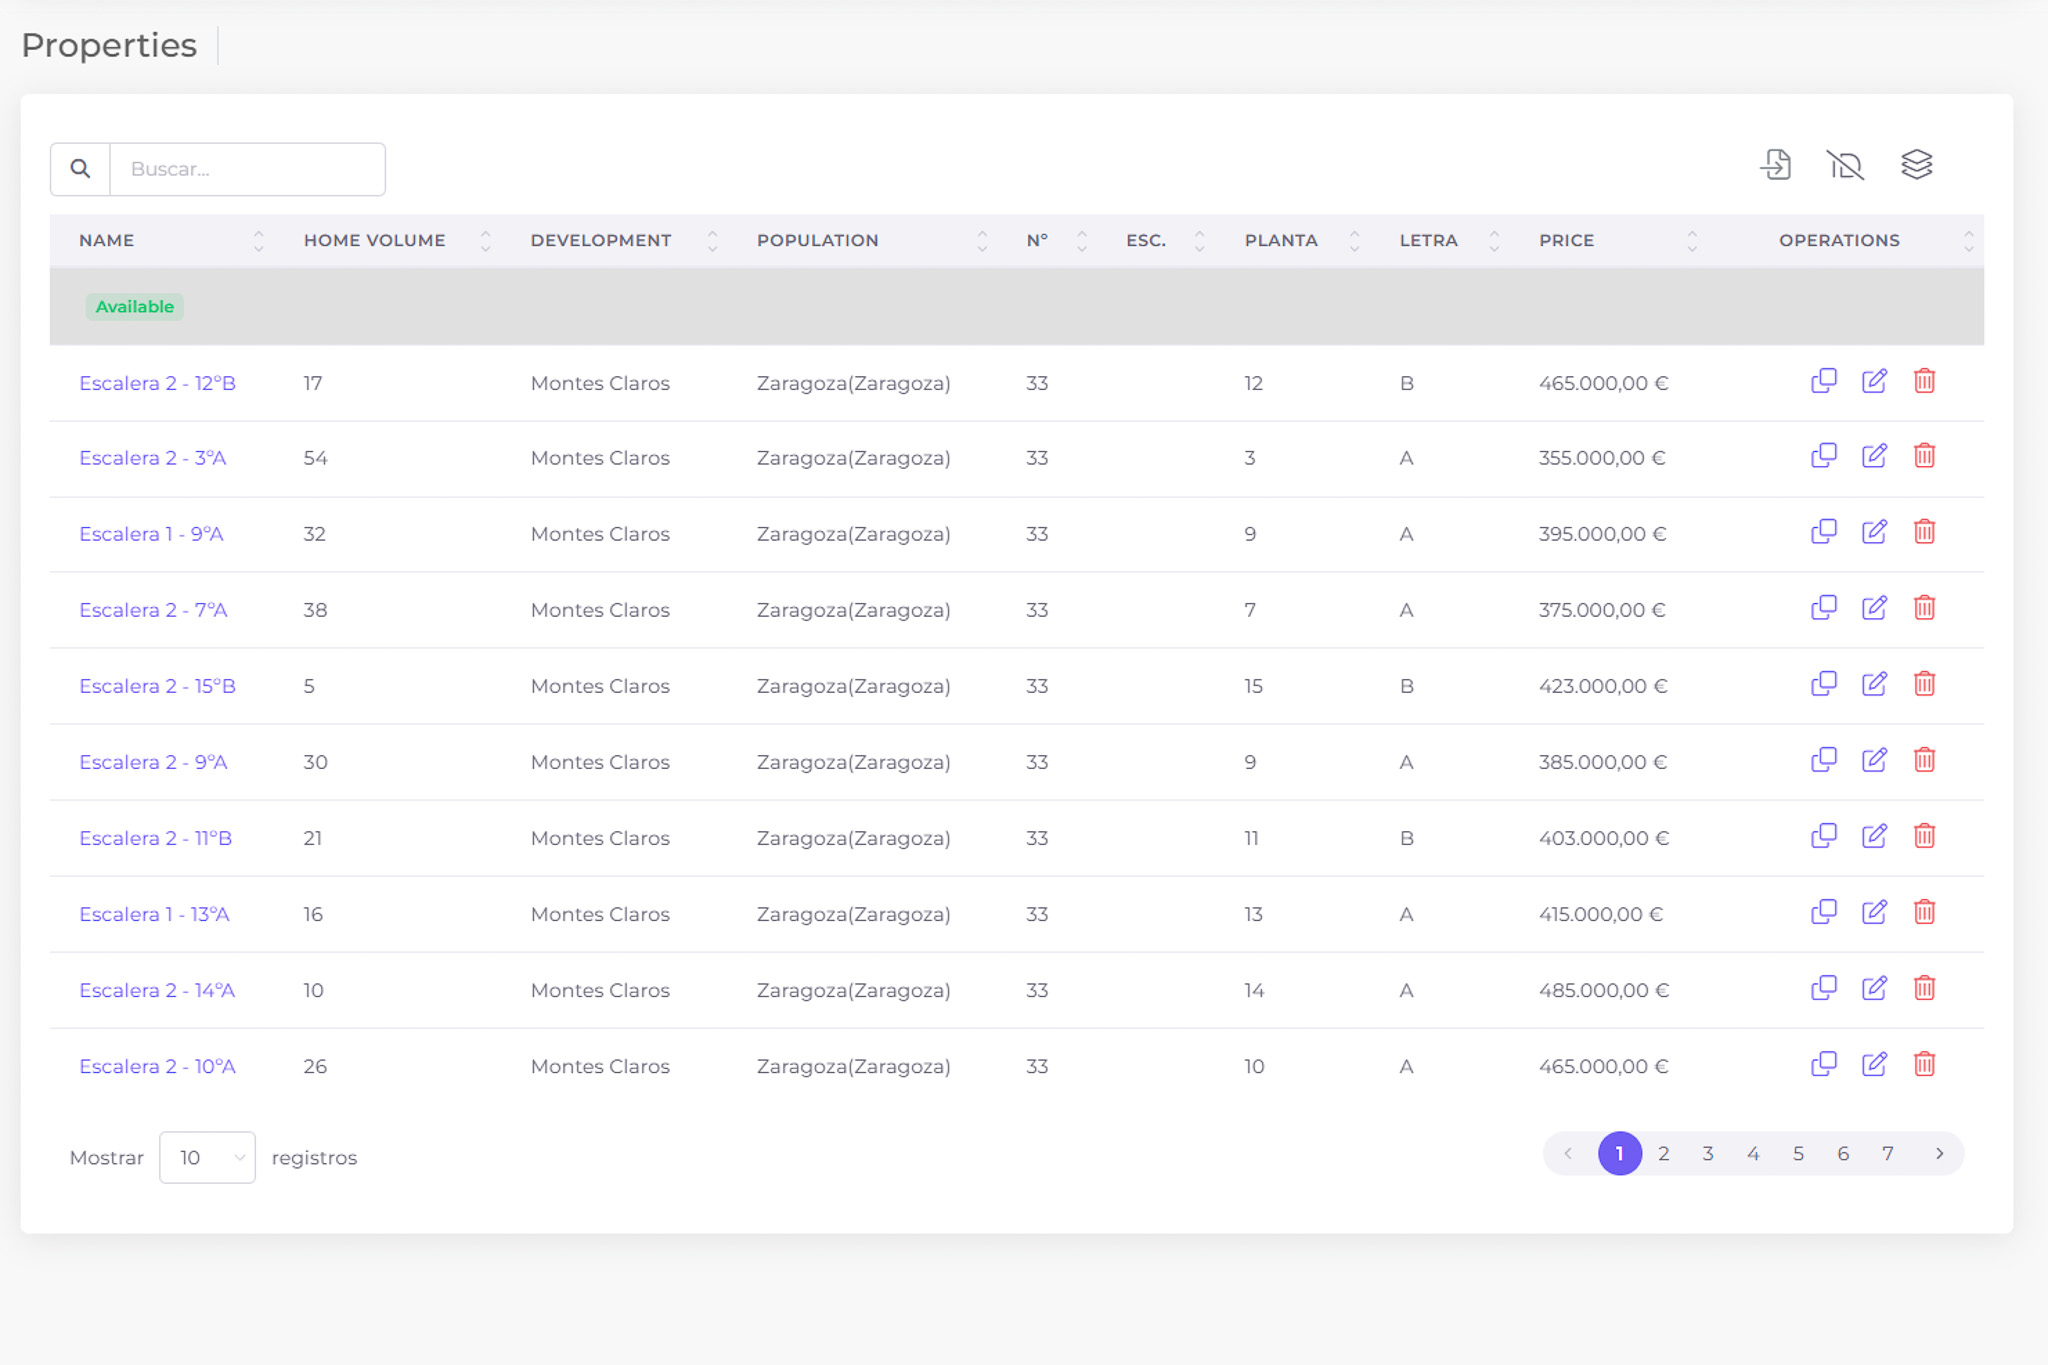Edit the Escalera 2 - 11ºB property
Viewport: 2048px width, 1365px height.
tap(1874, 836)
